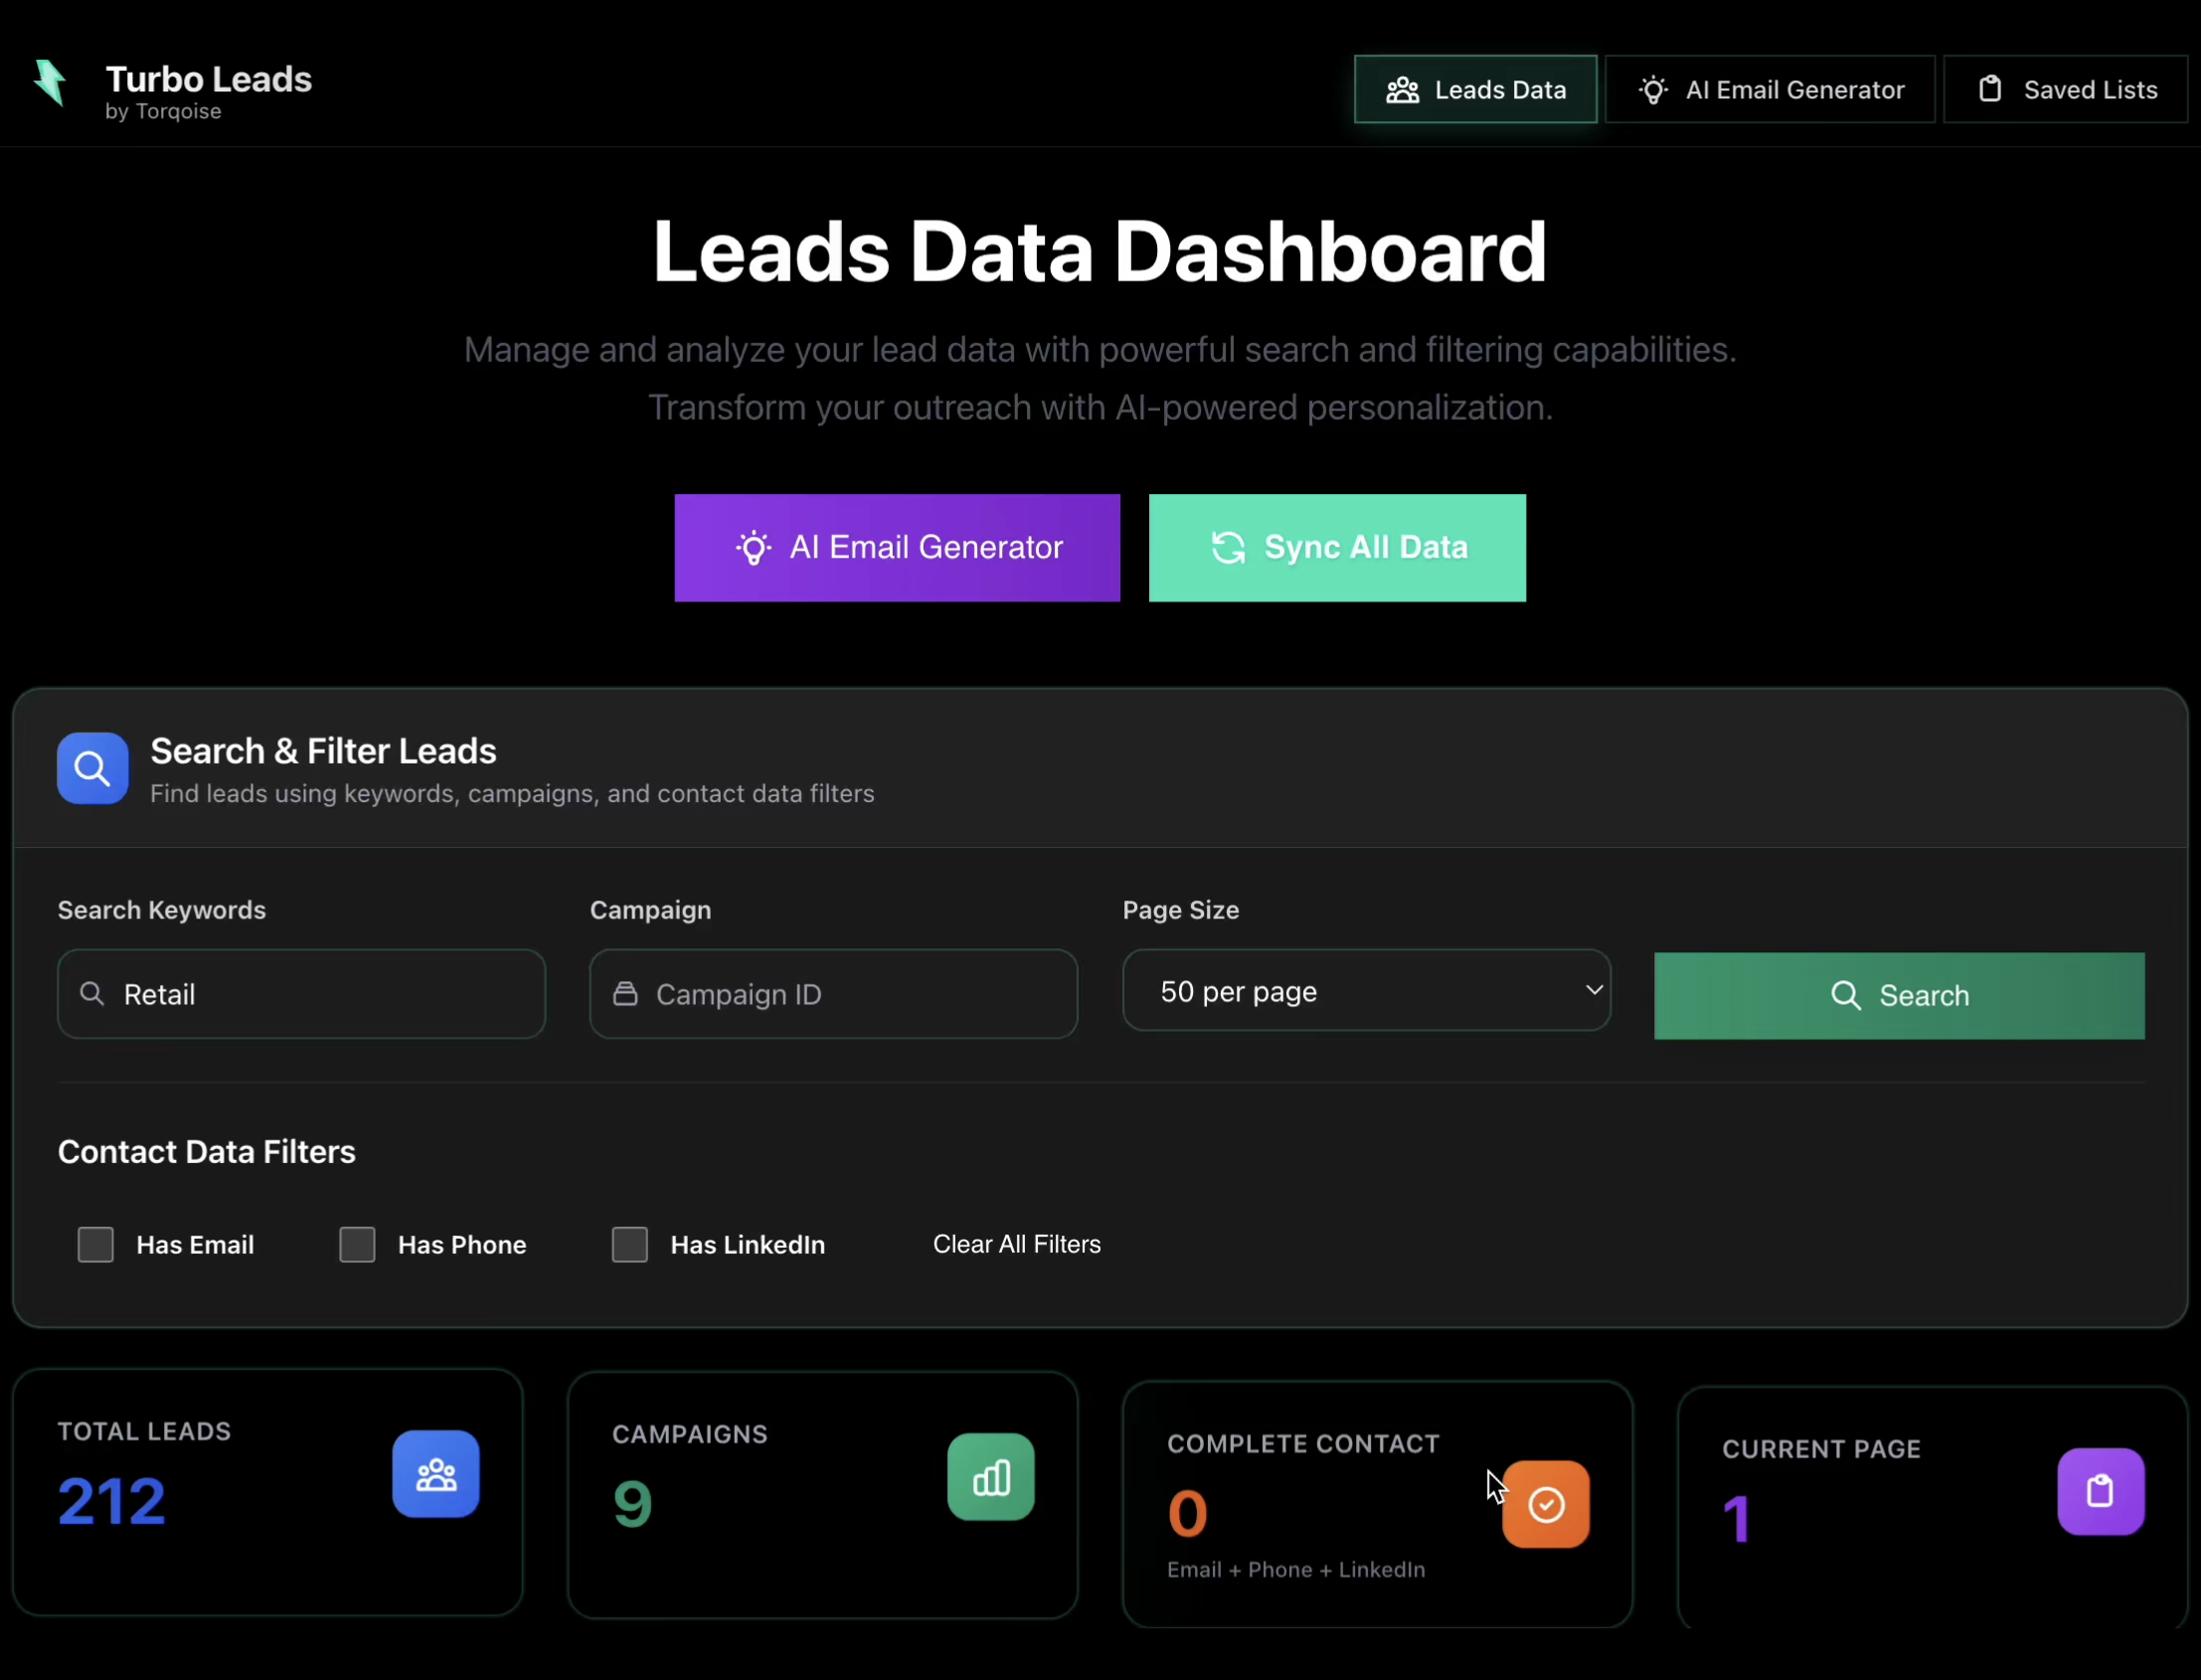Click the Turbo Leads lightning bolt logo
The width and height of the screenshot is (2201, 1680).
click(x=50, y=84)
